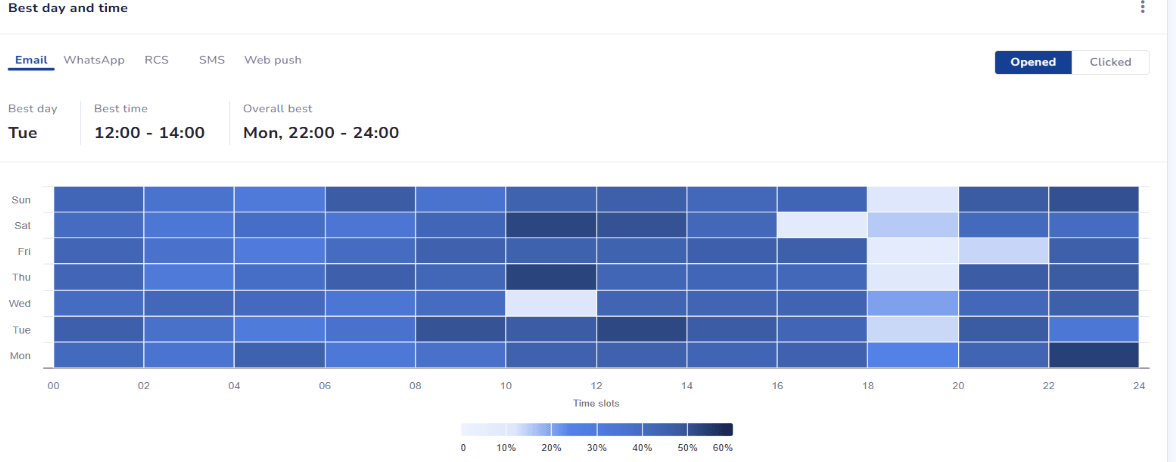Click the Thursday 10-12 heatmap cell
Viewport: 1176px width, 462px height.
551,277
